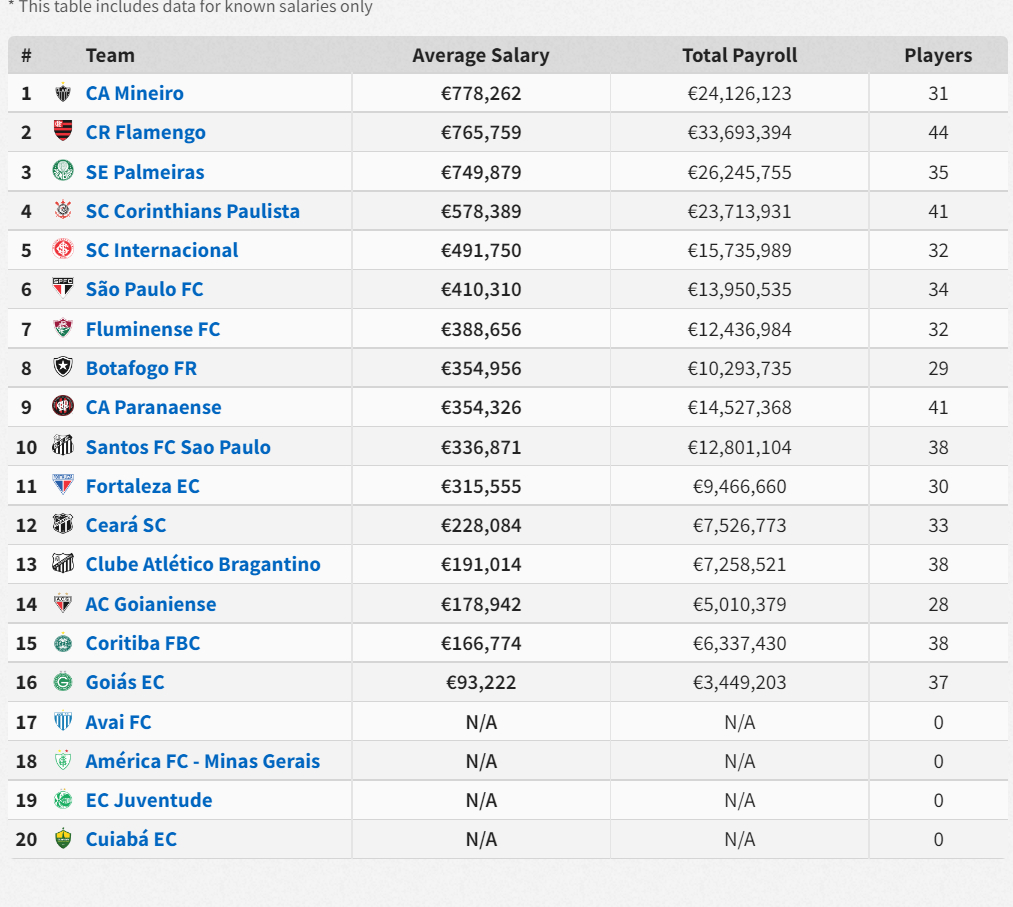Screen dimensions: 1013x907
Task: Open the Santos FC Sao Paulo team link
Action: click(178, 447)
